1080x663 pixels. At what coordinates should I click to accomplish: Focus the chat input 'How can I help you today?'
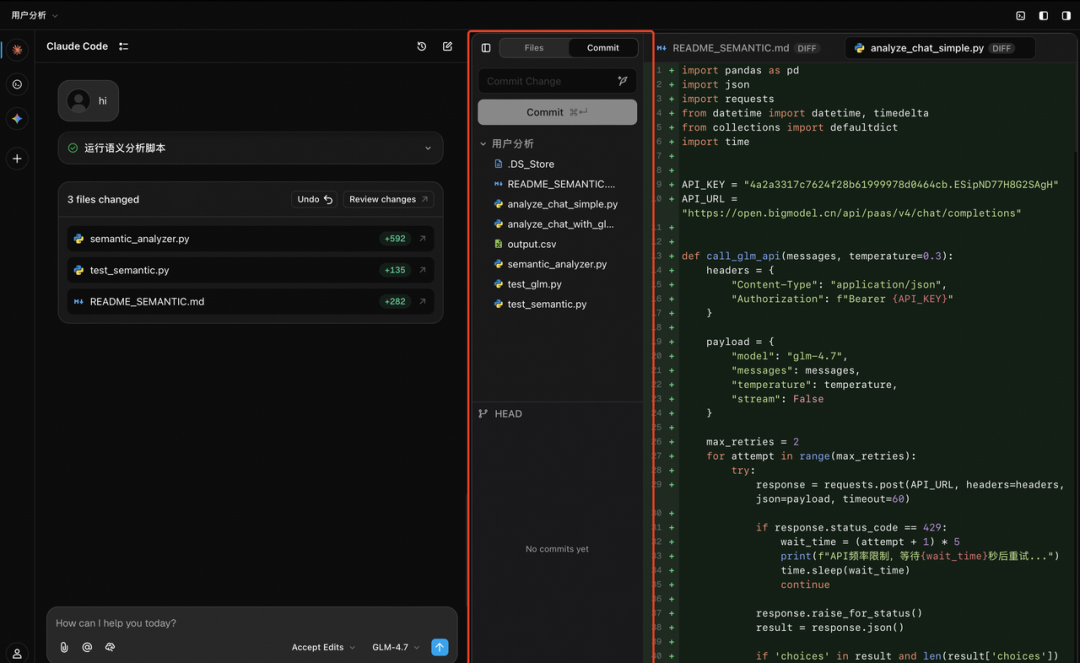coord(251,623)
